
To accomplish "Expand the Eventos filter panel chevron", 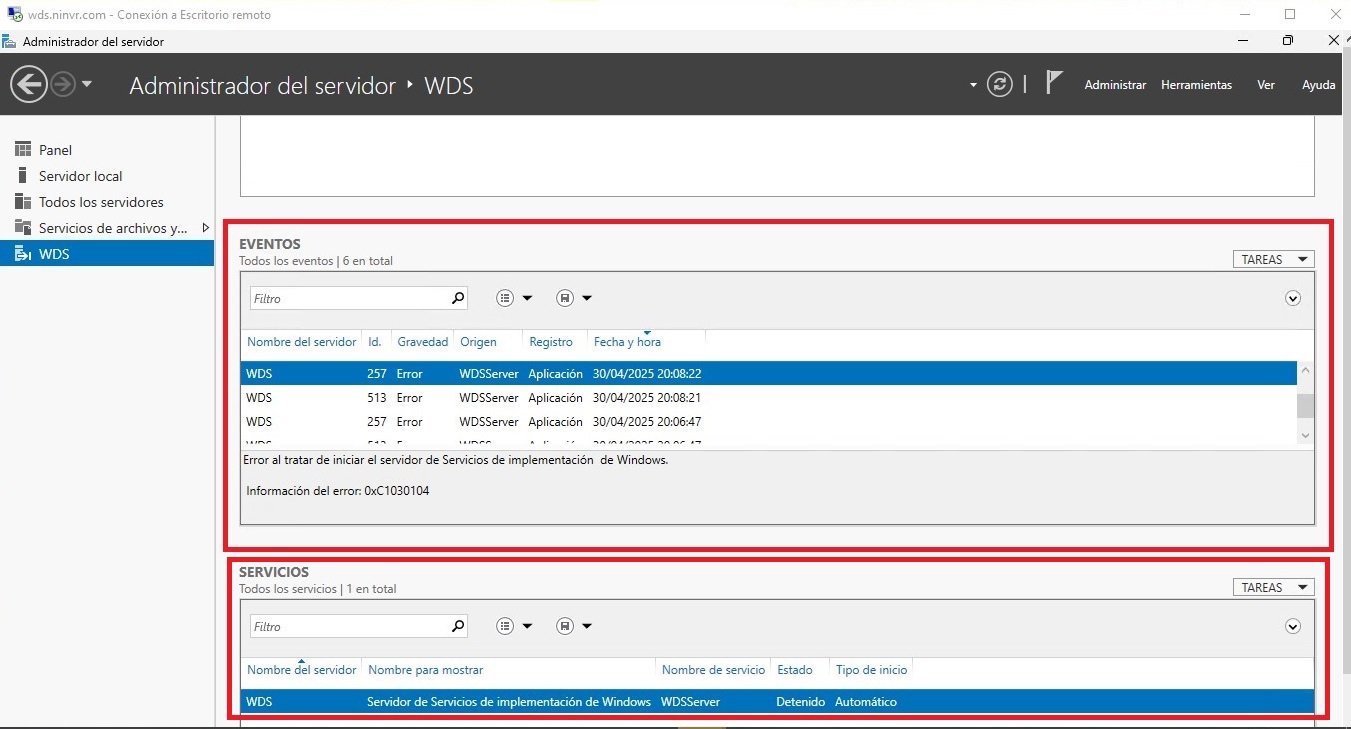I will pos(1293,298).
